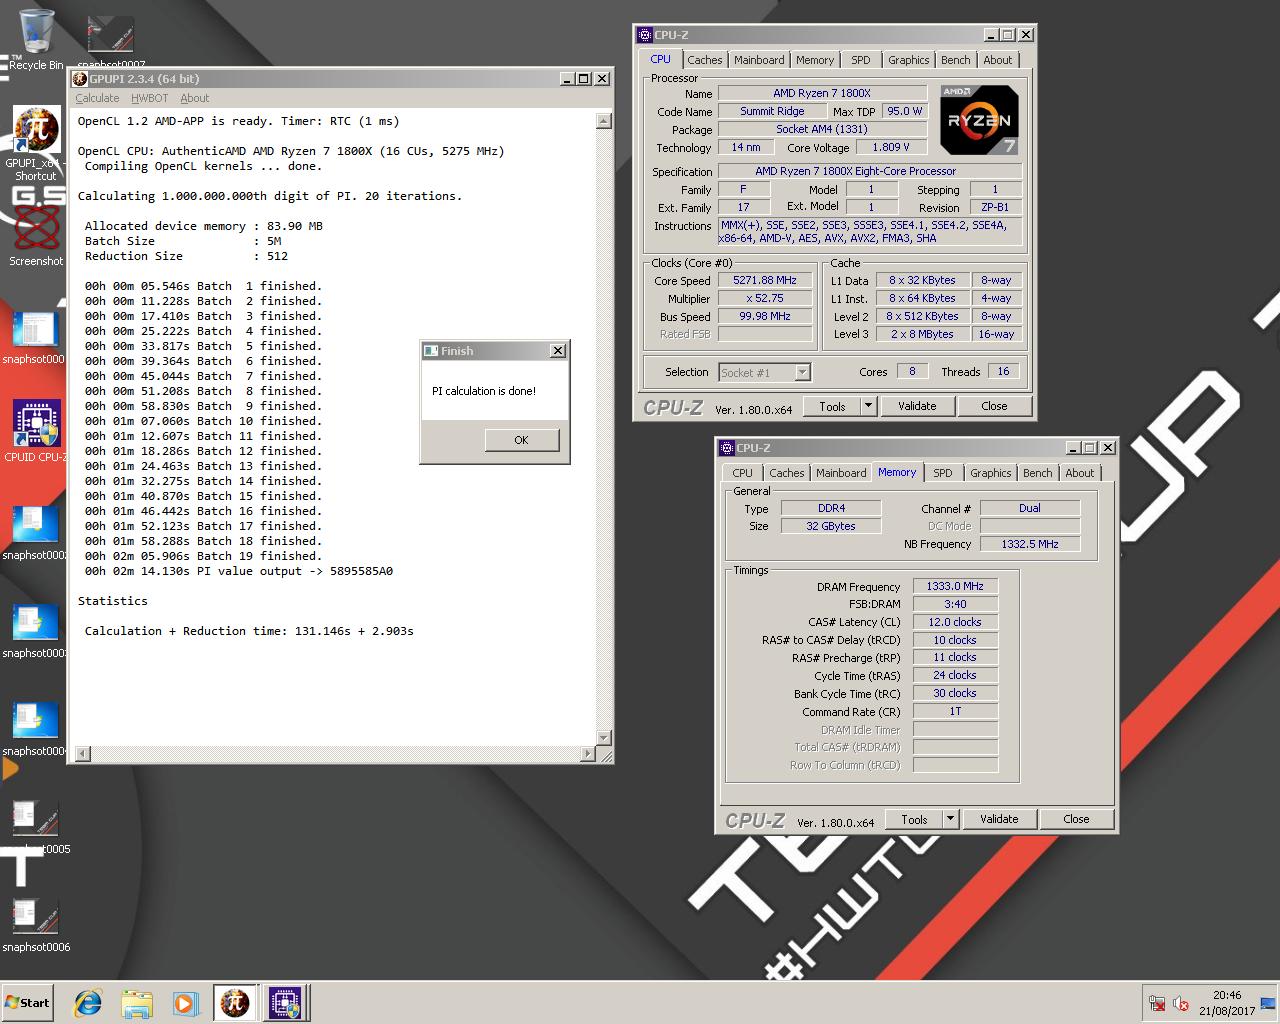Minimize the GPUPI window
1280x1024 pixels.
[x=568, y=79]
